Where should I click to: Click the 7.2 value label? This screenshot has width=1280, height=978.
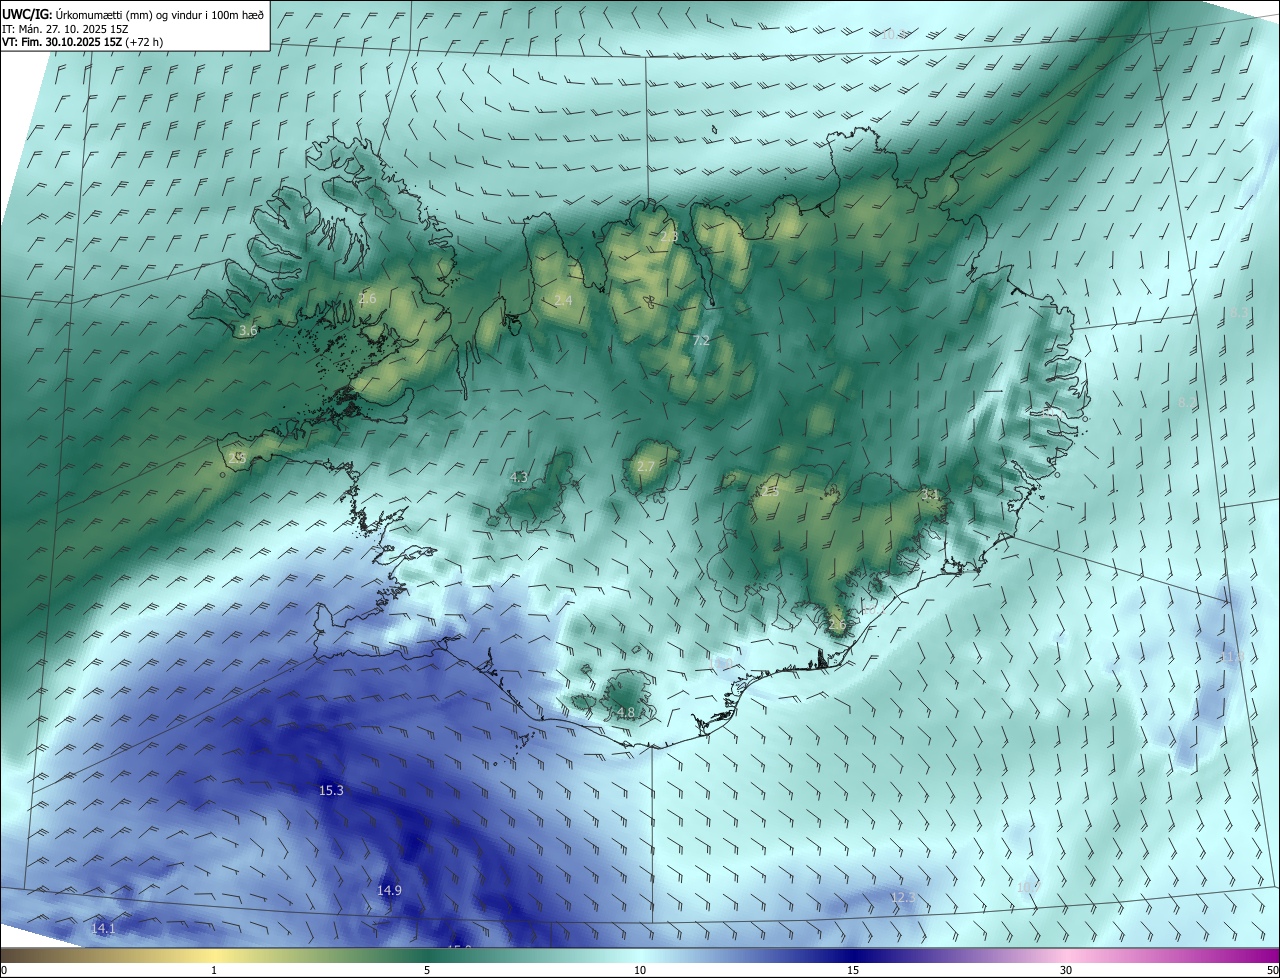[701, 340]
